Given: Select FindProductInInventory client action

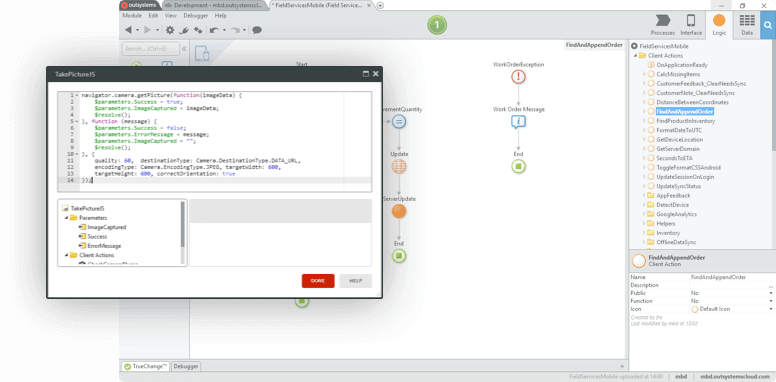Looking at the screenshot, I should pos(685,121).
